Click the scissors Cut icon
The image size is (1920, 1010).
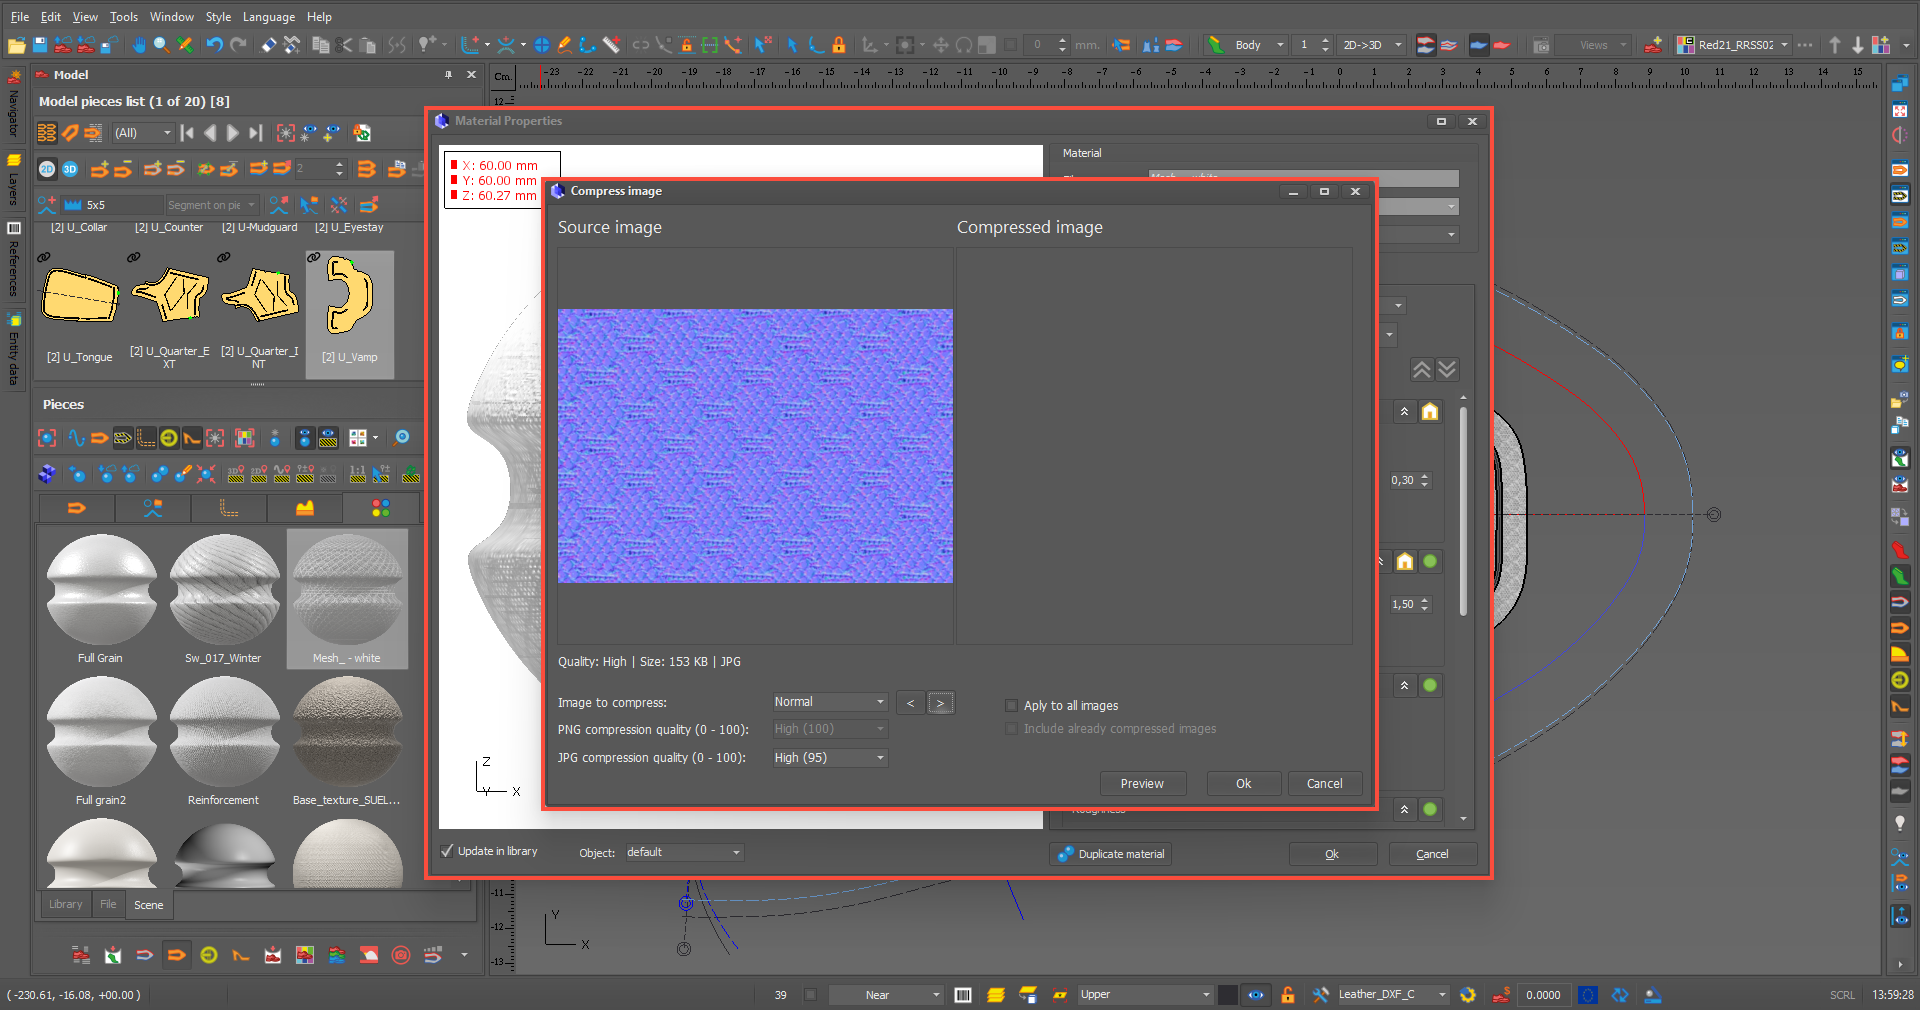[x=344, y=45]
